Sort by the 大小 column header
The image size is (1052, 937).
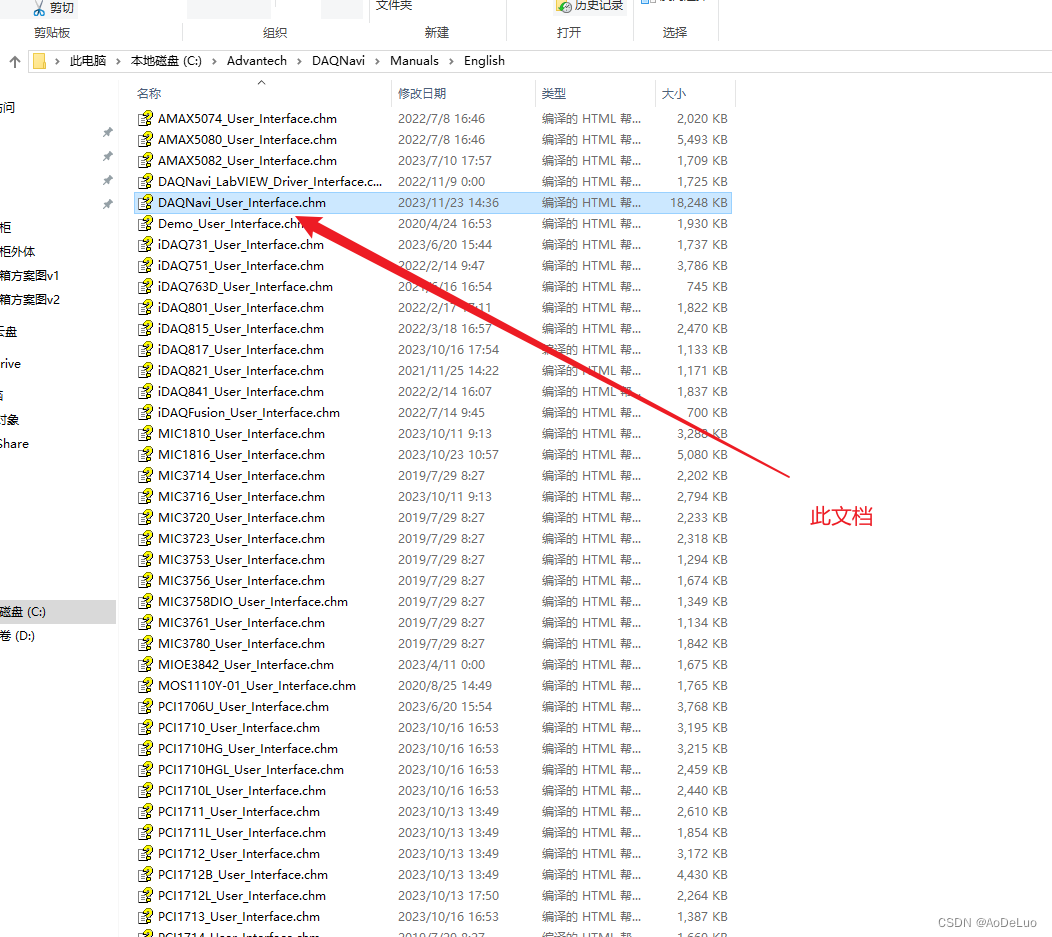click(674, 94)
